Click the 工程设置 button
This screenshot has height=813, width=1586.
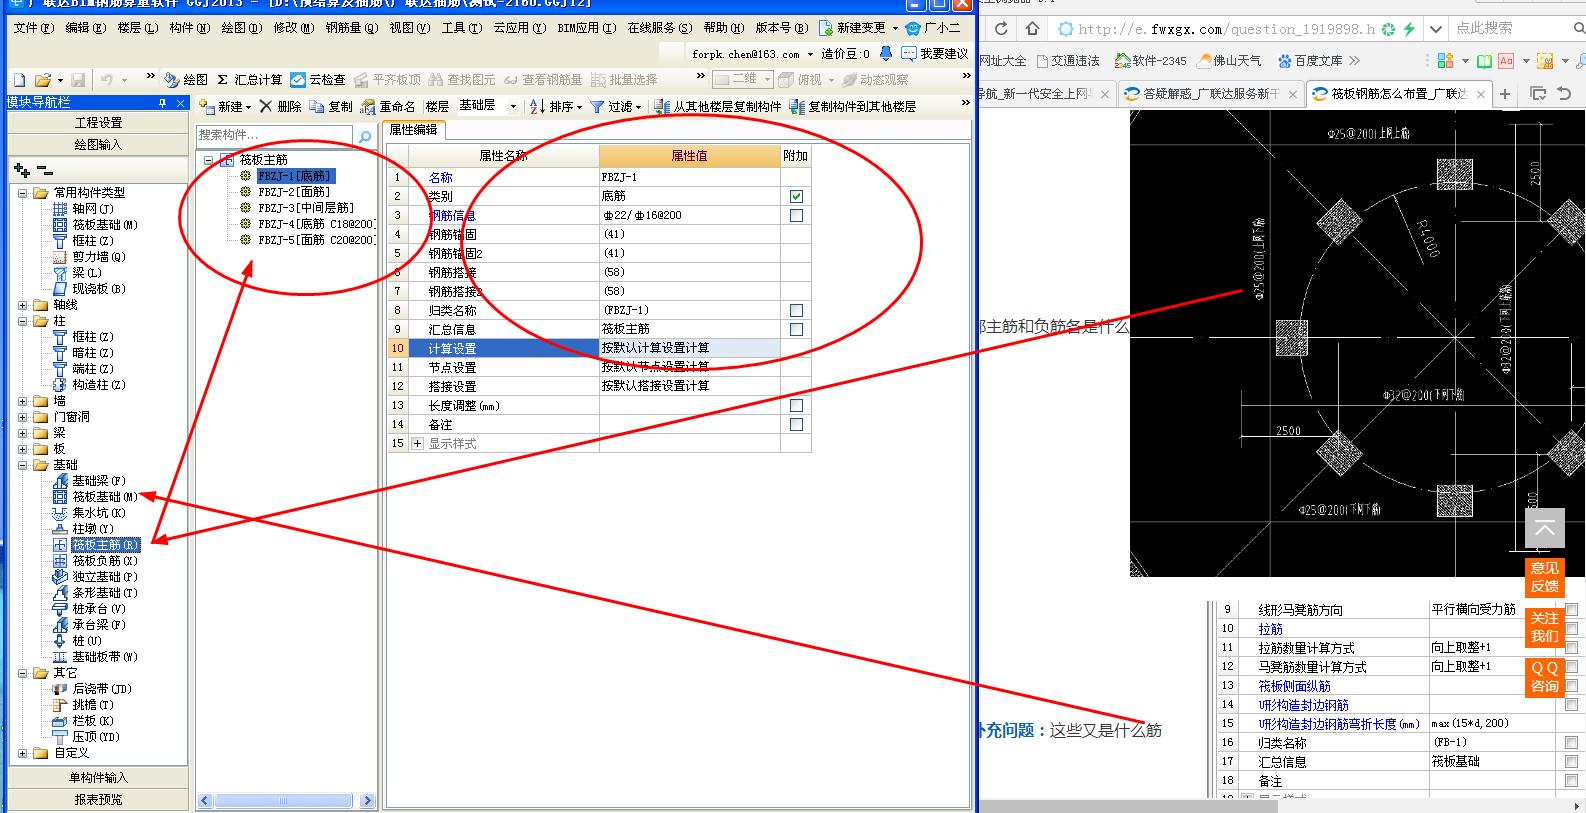click(x=98, y=123)
